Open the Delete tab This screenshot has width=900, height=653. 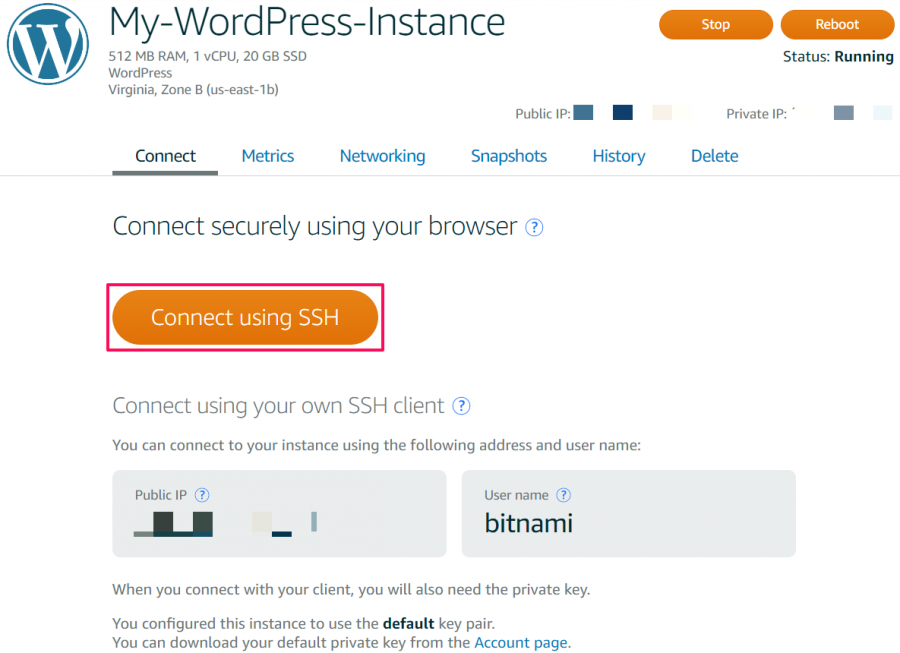tap(715, 156)
